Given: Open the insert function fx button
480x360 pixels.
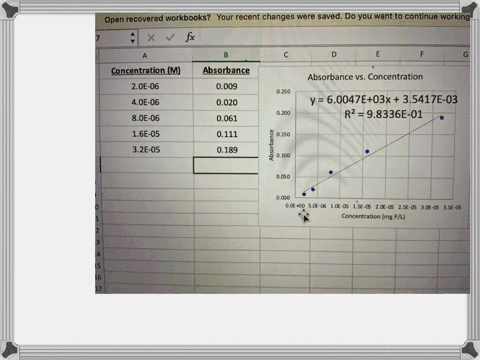Looking at the screenshot, I should click(x=190, y=37).
